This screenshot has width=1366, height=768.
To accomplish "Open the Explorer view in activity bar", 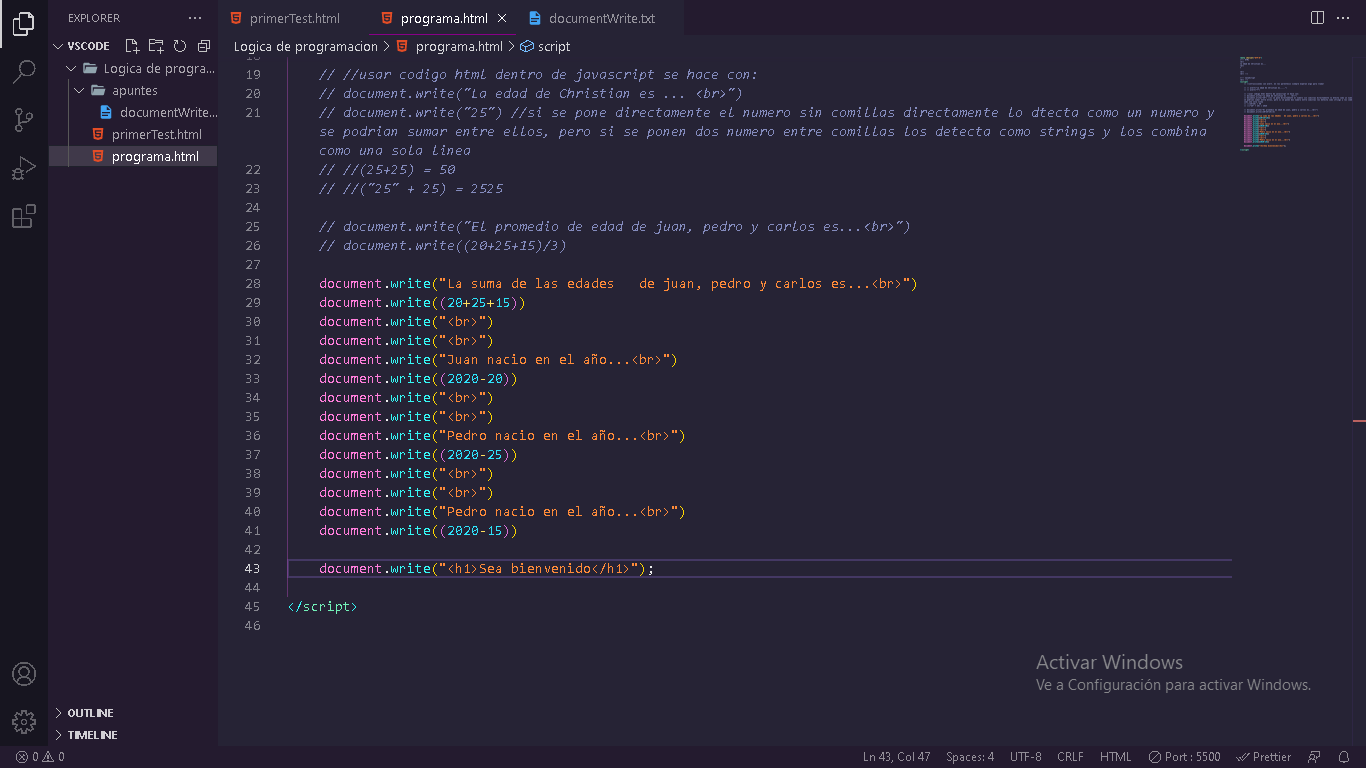I will 24,24.
